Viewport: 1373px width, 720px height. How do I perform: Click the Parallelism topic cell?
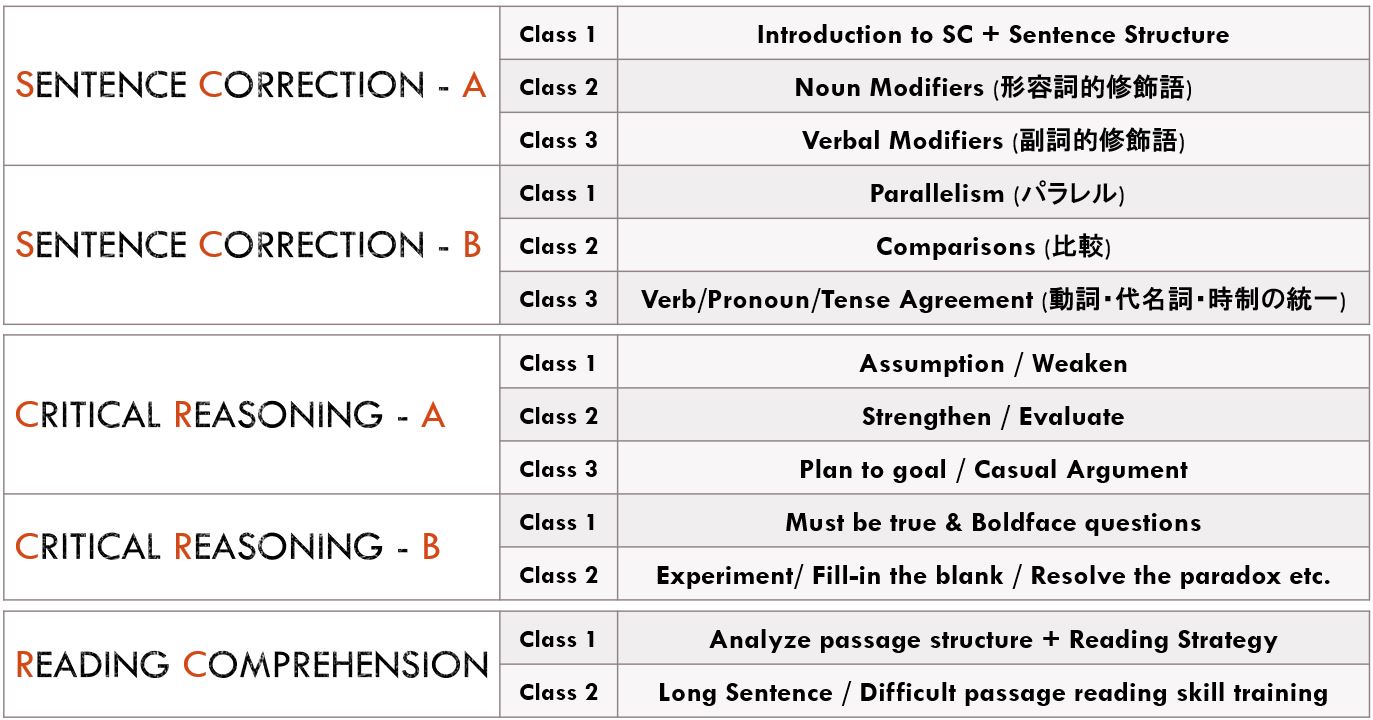(993, 193)
